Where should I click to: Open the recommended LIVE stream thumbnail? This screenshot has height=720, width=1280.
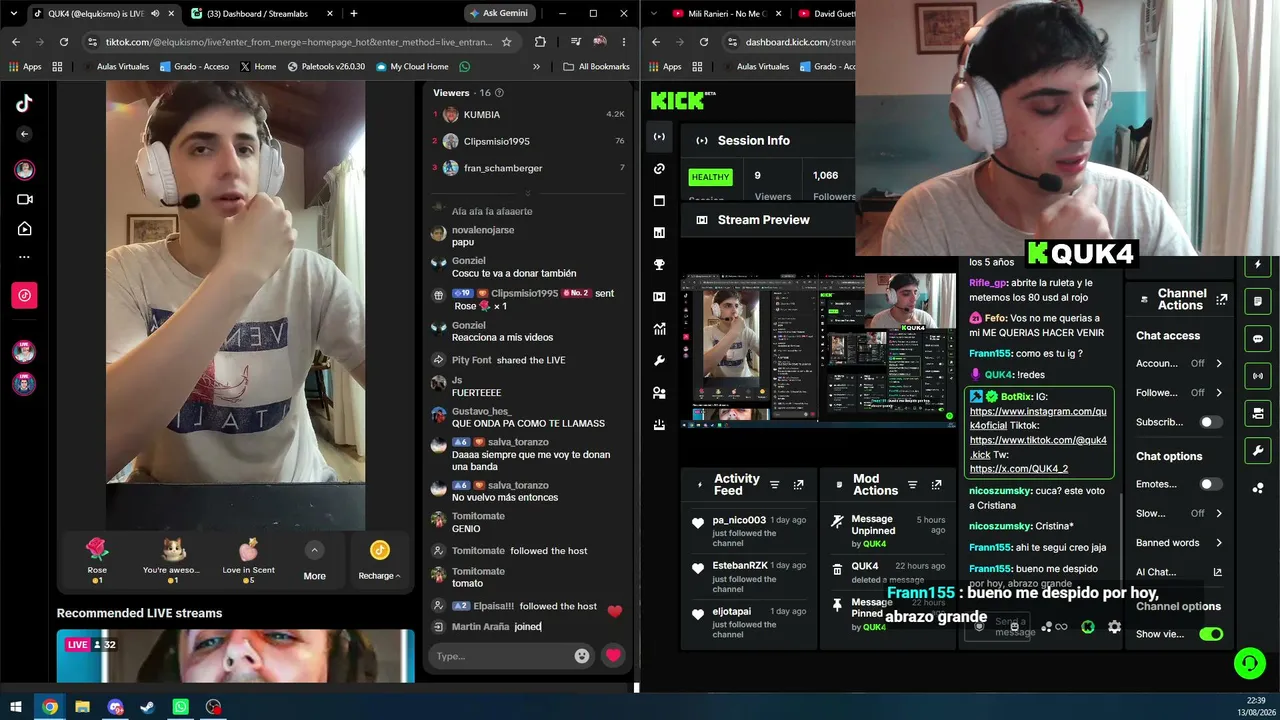[235, 656]
